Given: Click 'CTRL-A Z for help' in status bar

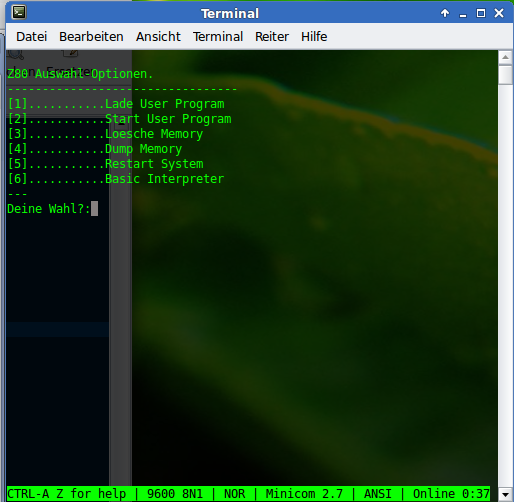Looking at the screenshot, I should (x=67, y=494).
